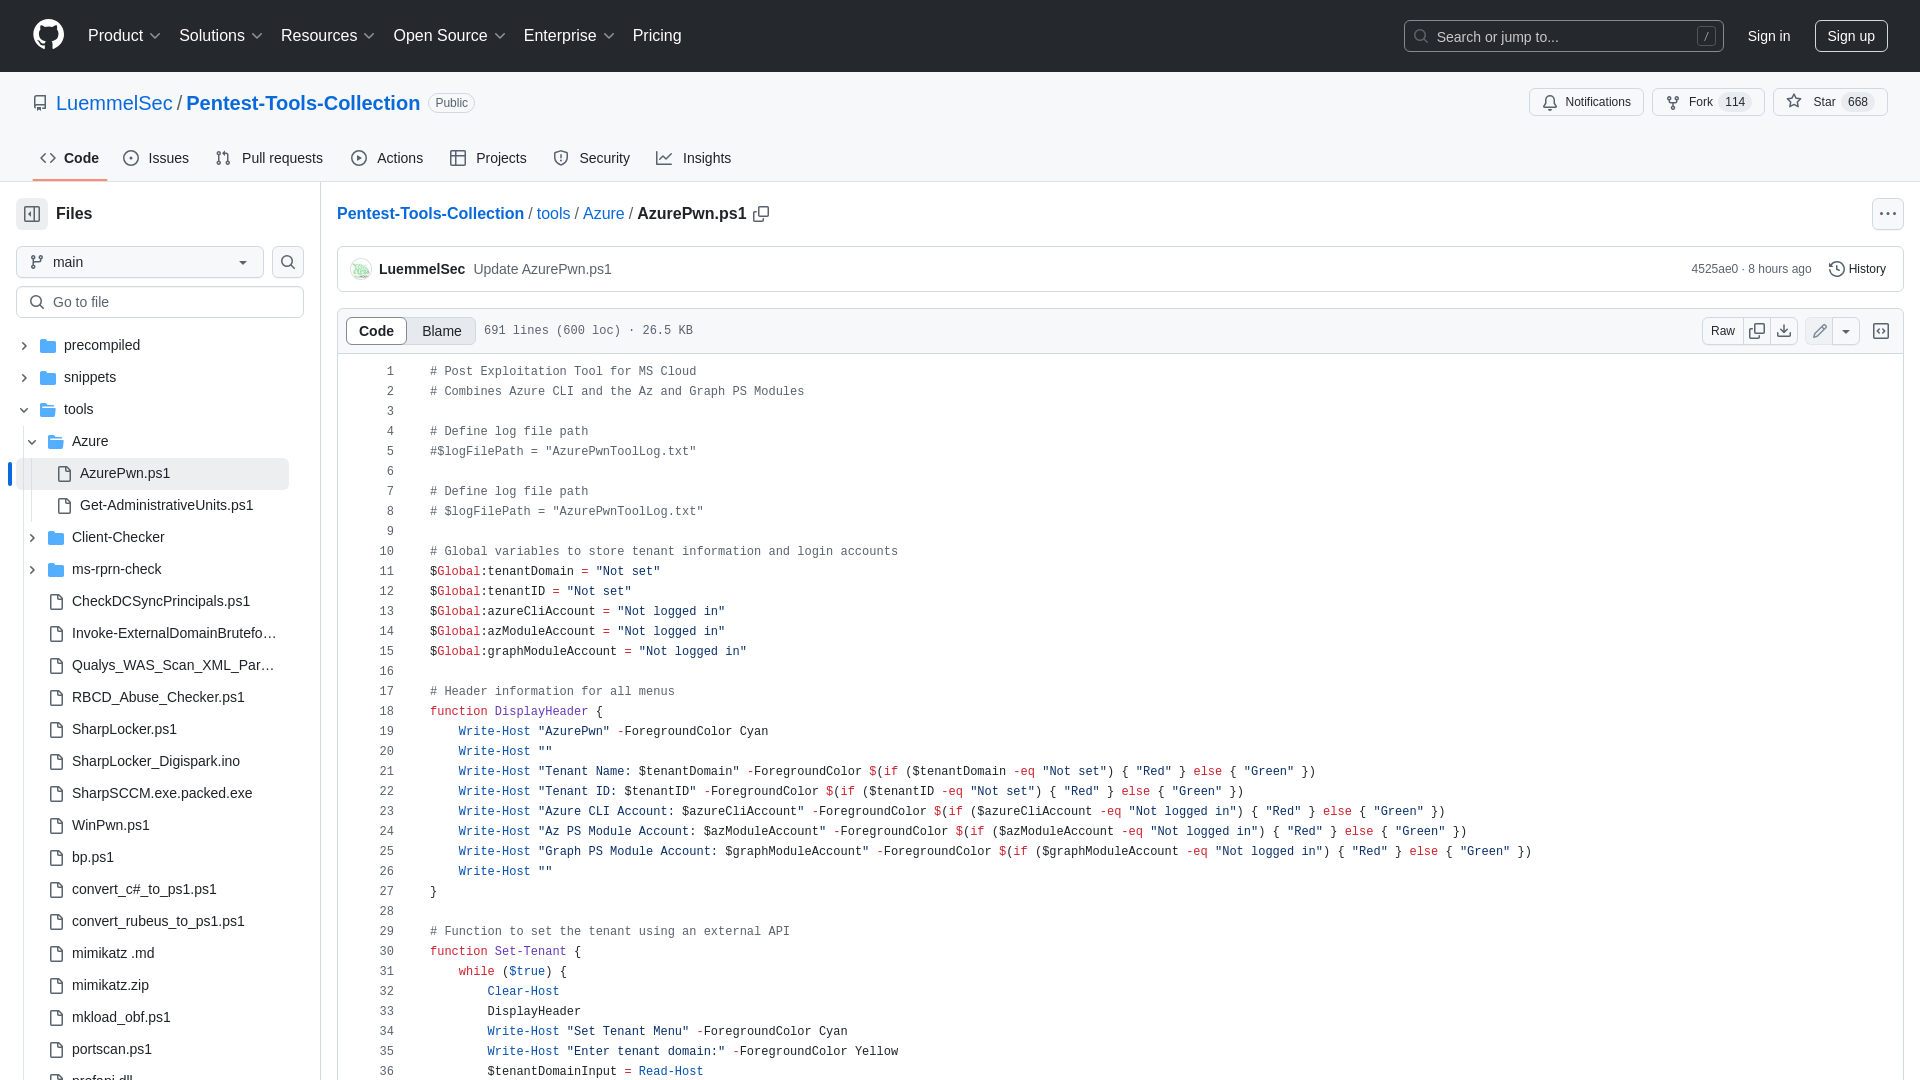Image resolution: width=1920 pixels, height=1080 pixels.
Task: Open commit 4525ae0 link
Action: pyautogui.click(x=1714, y=269)
